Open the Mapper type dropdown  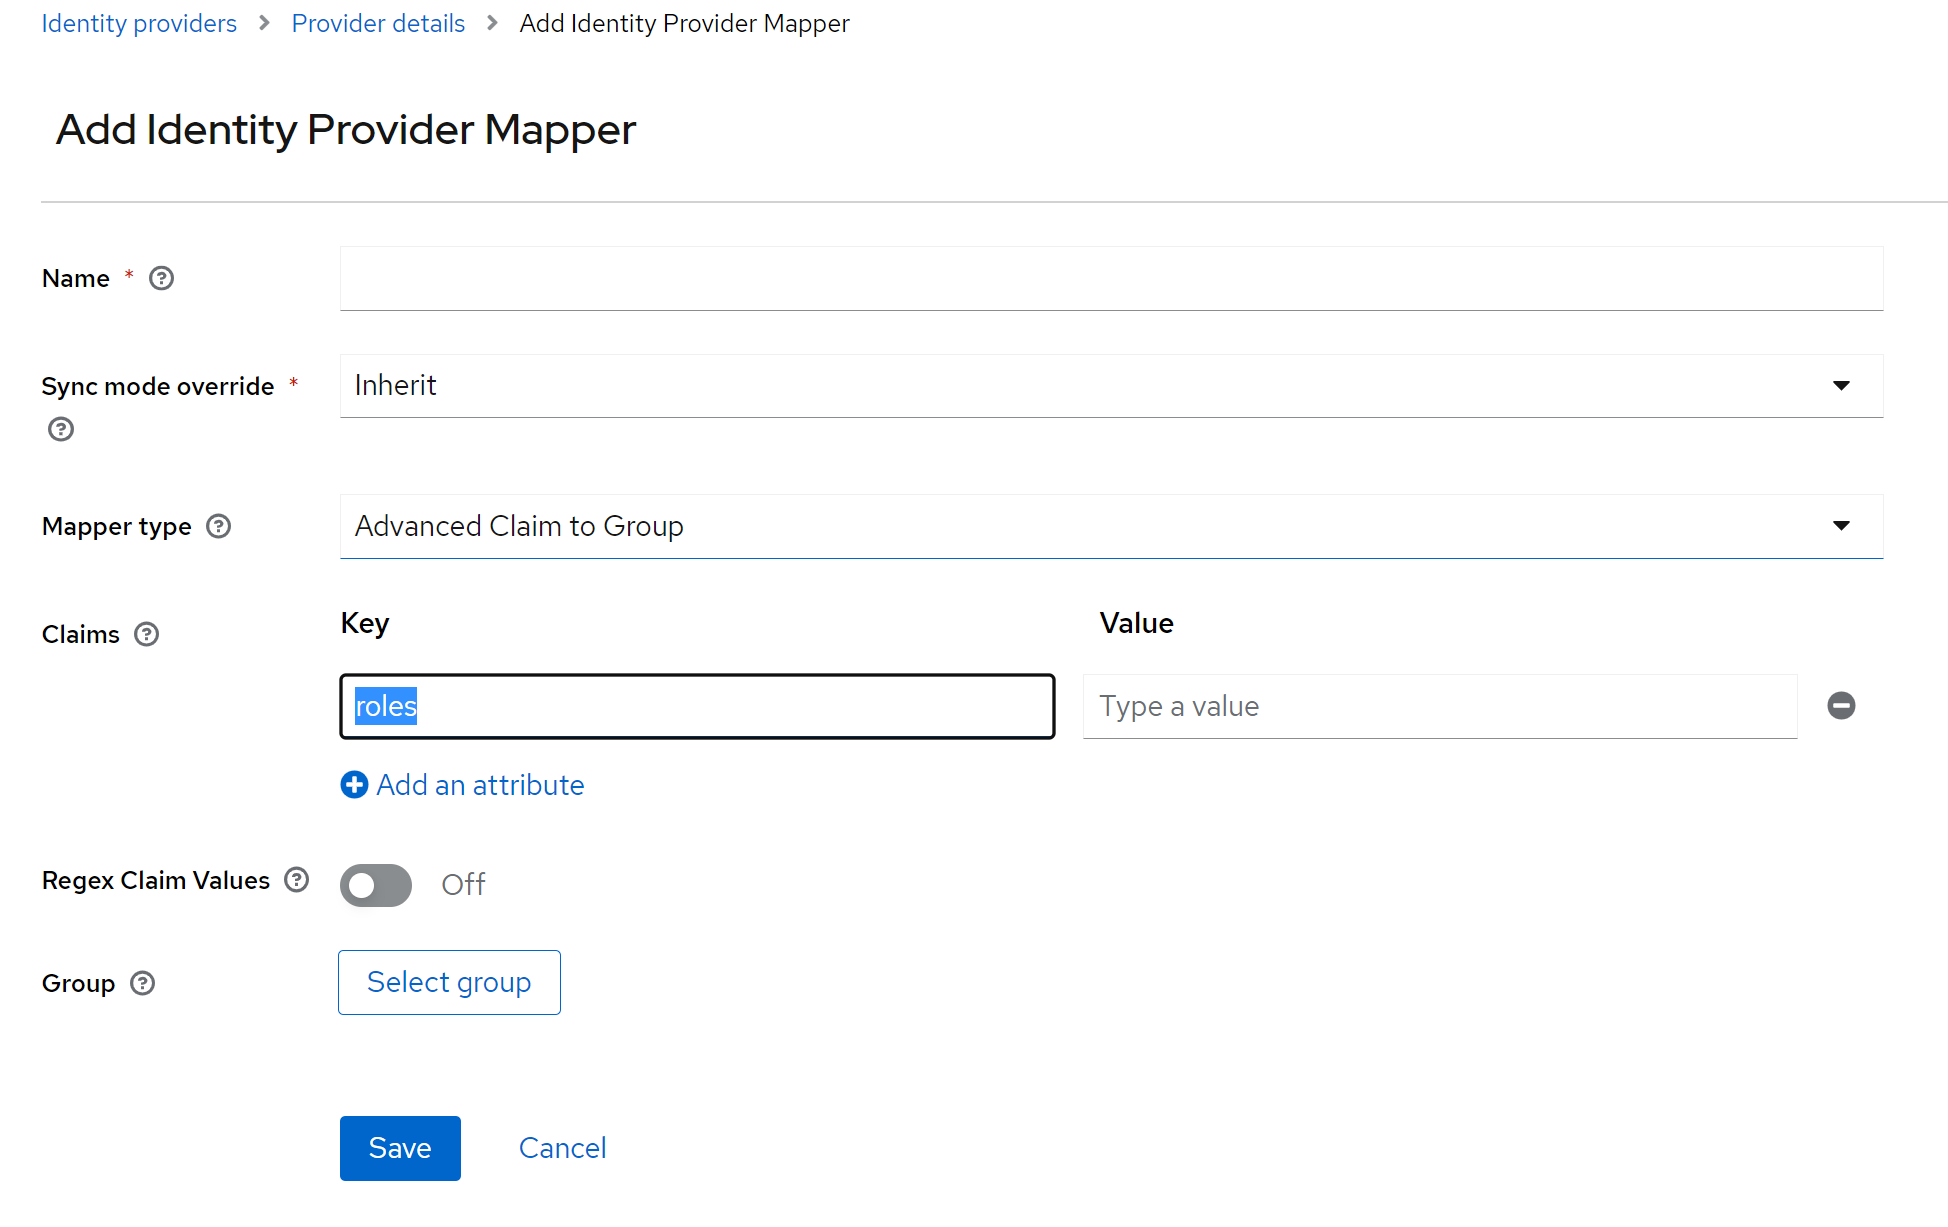(1110, 526)
